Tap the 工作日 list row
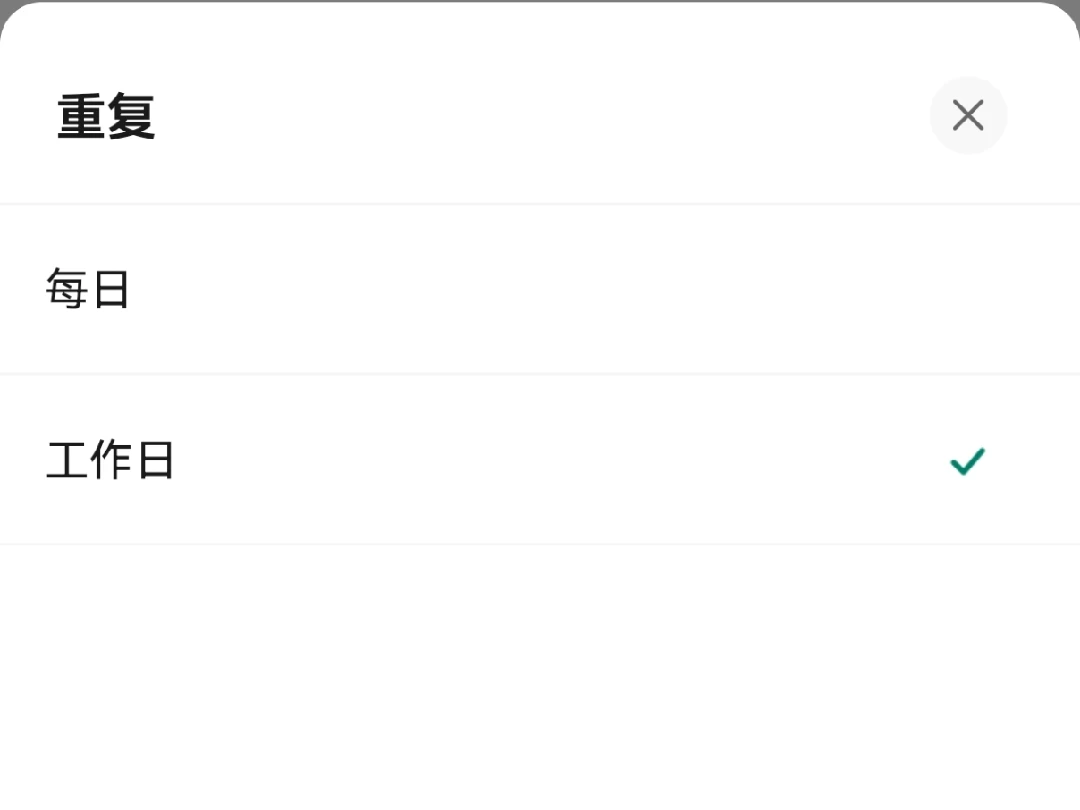 click(540, 461)
